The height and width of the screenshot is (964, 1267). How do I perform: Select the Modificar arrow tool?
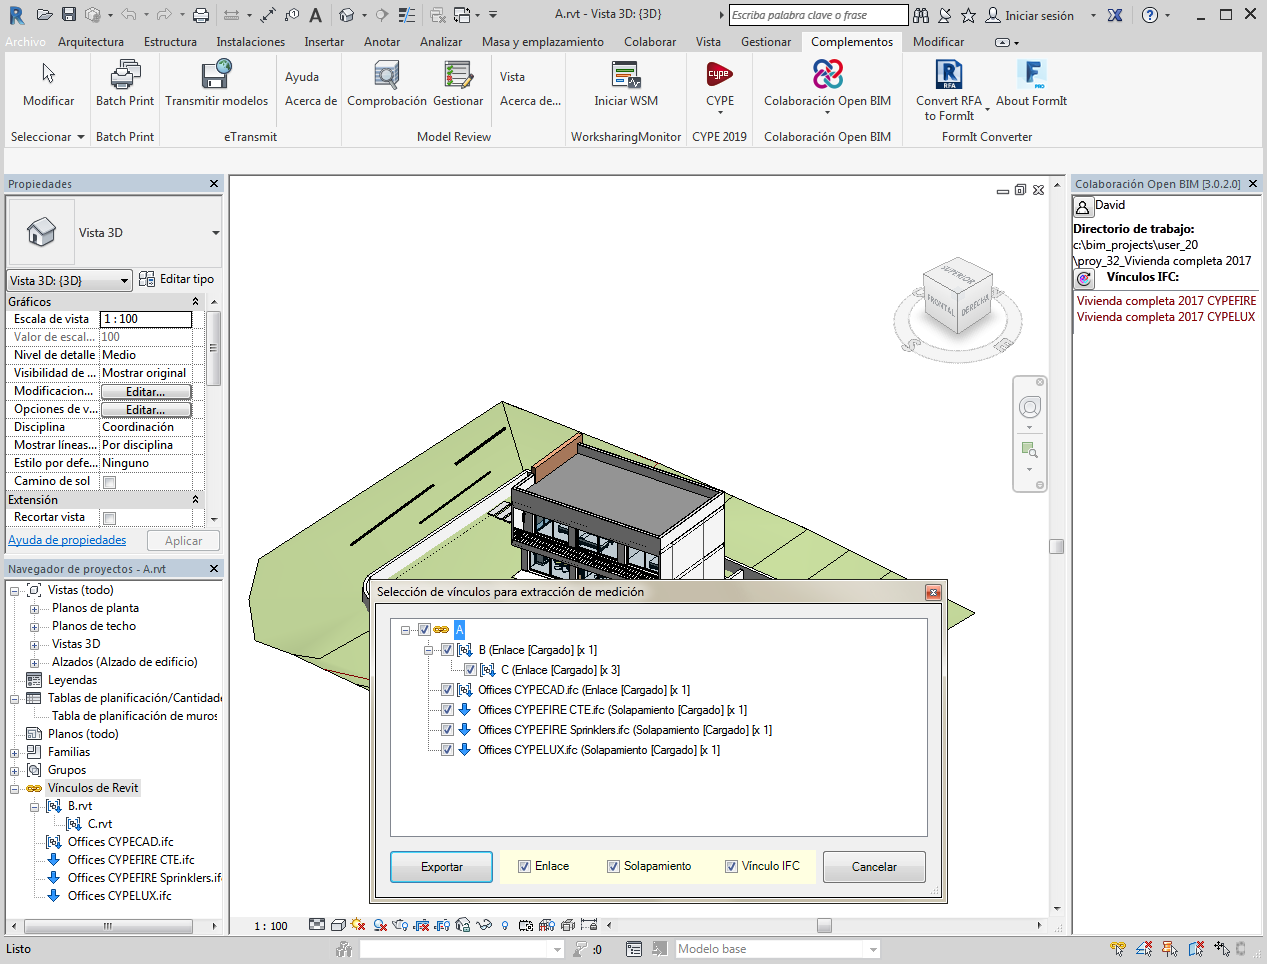point(48,84)
